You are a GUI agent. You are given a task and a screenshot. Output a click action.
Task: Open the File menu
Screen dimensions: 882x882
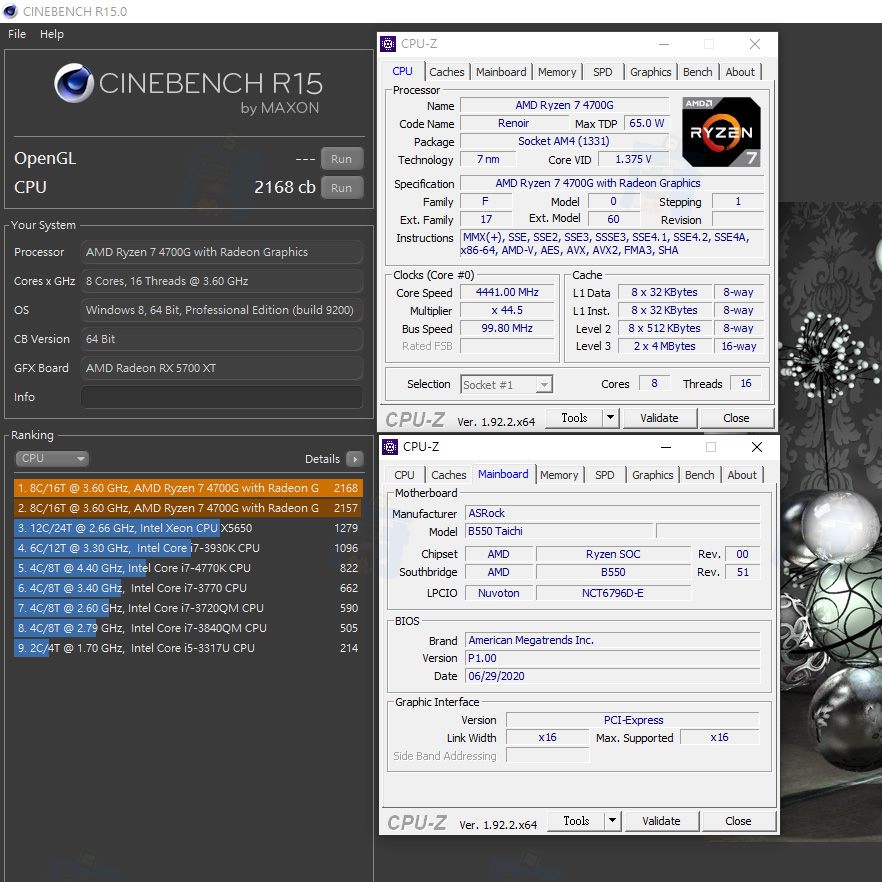coord(16,33)
